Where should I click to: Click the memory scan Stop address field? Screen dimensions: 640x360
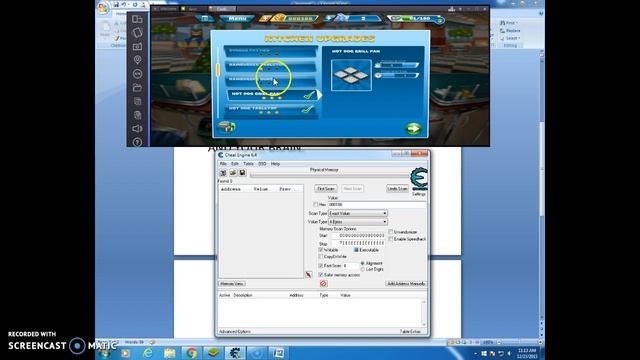point(359,243)
